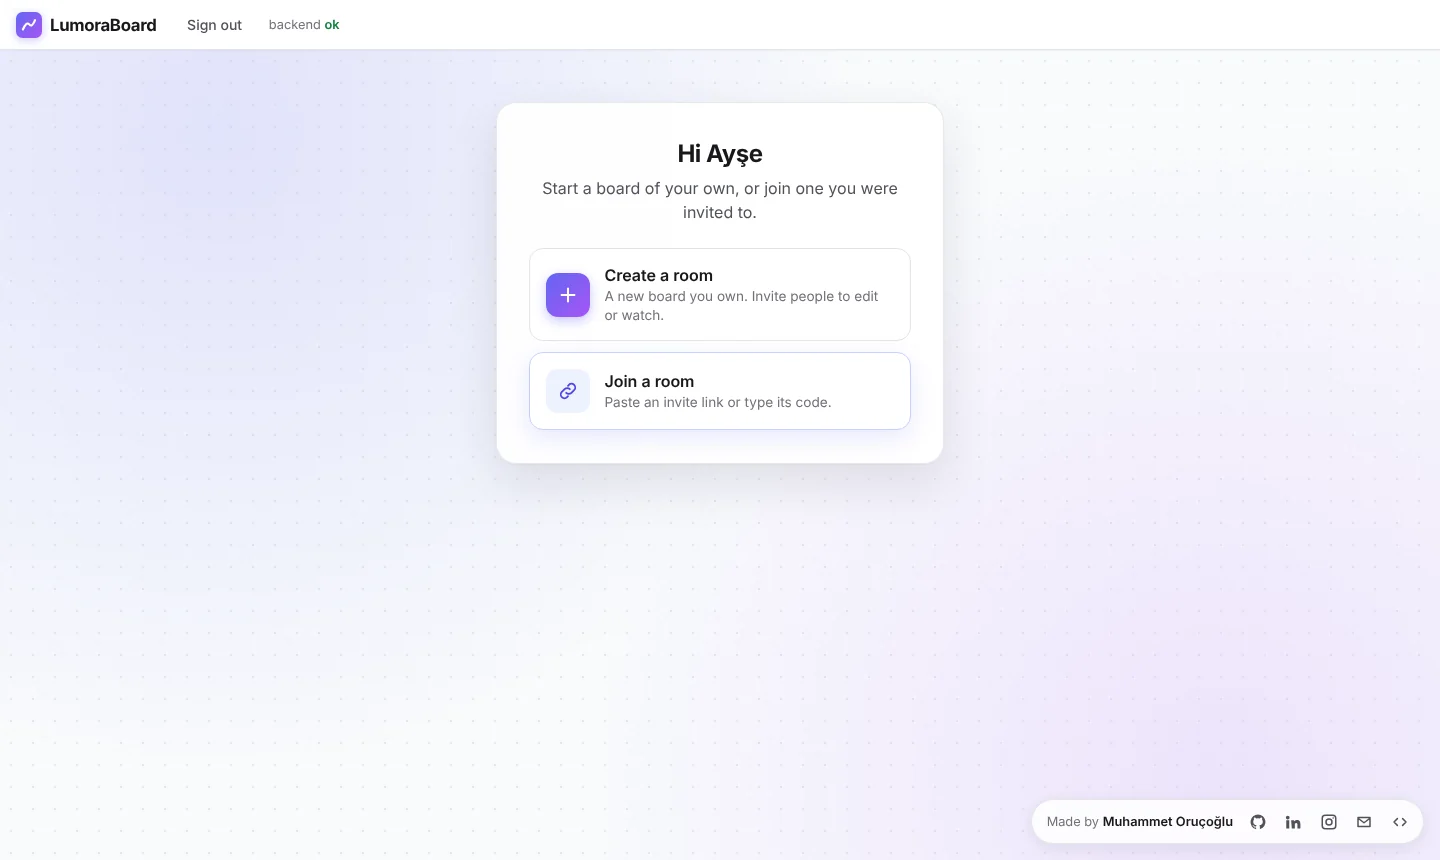
Task: Open the GitHub profile icon
Action: click(x=1258, y=822)
